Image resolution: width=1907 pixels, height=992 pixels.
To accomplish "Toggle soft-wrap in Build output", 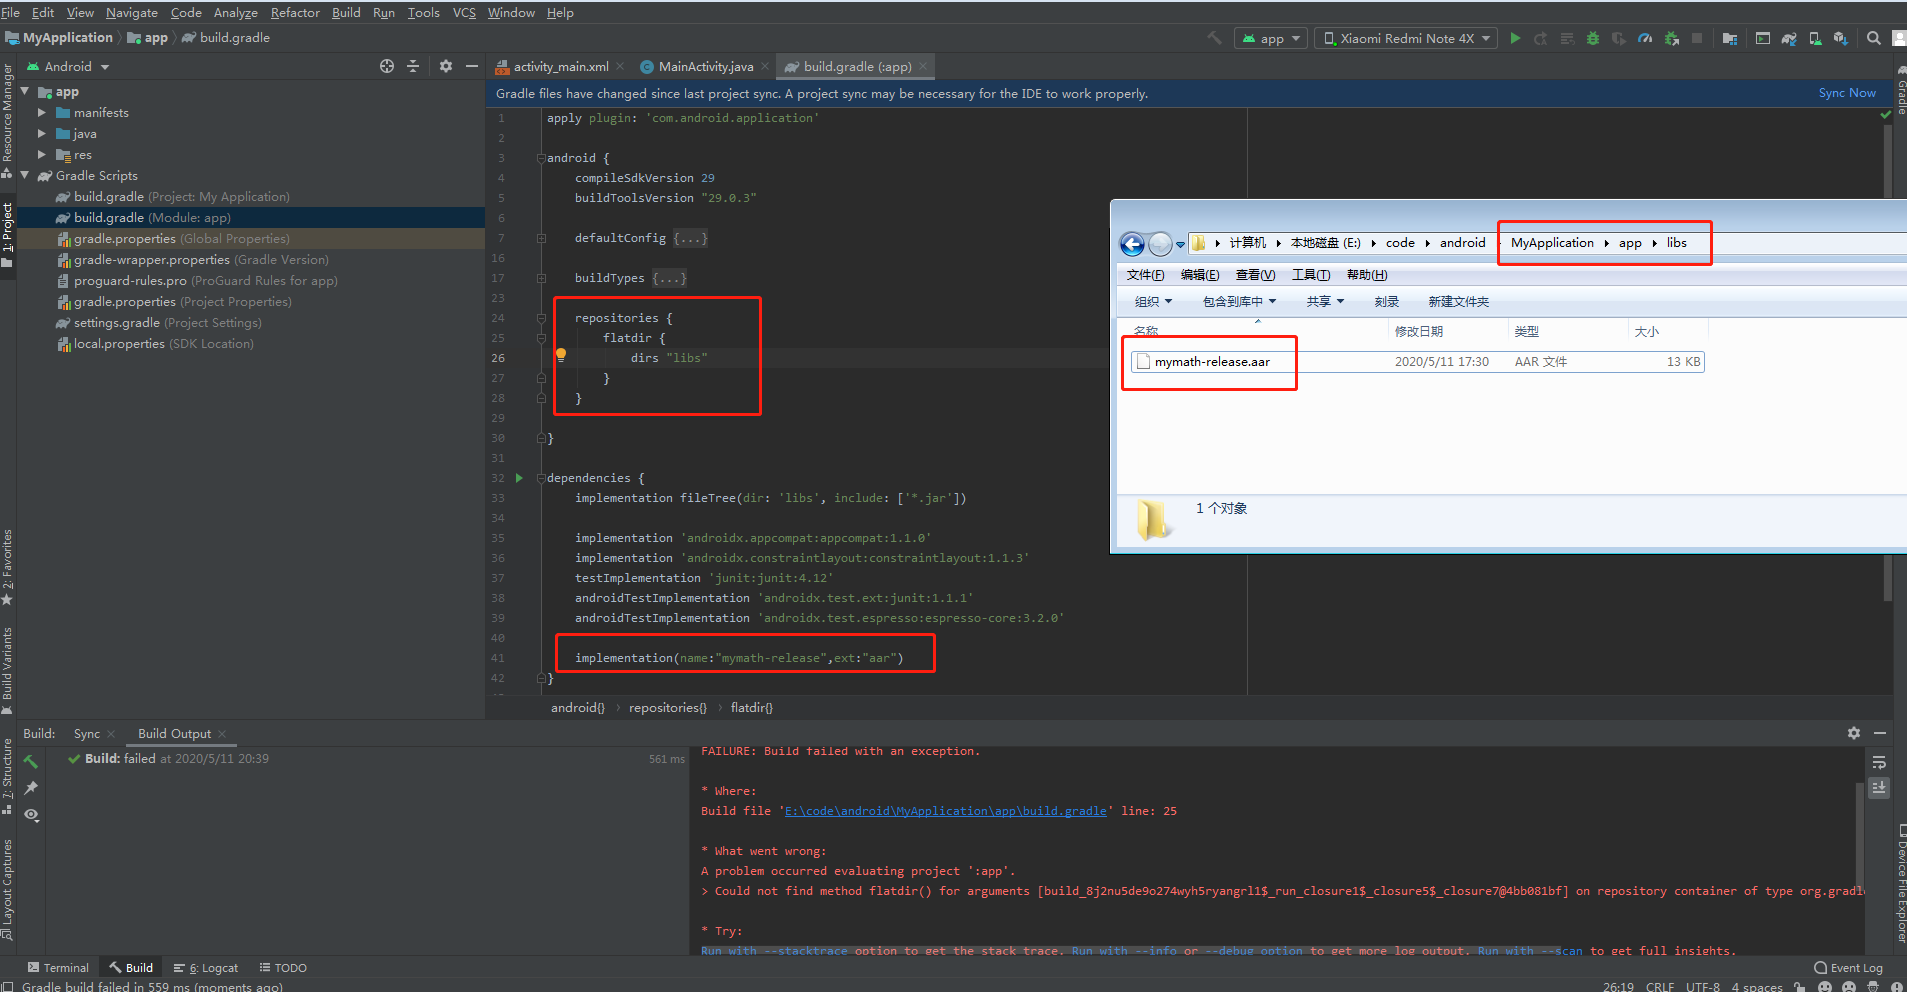I will coord(1879,762).
